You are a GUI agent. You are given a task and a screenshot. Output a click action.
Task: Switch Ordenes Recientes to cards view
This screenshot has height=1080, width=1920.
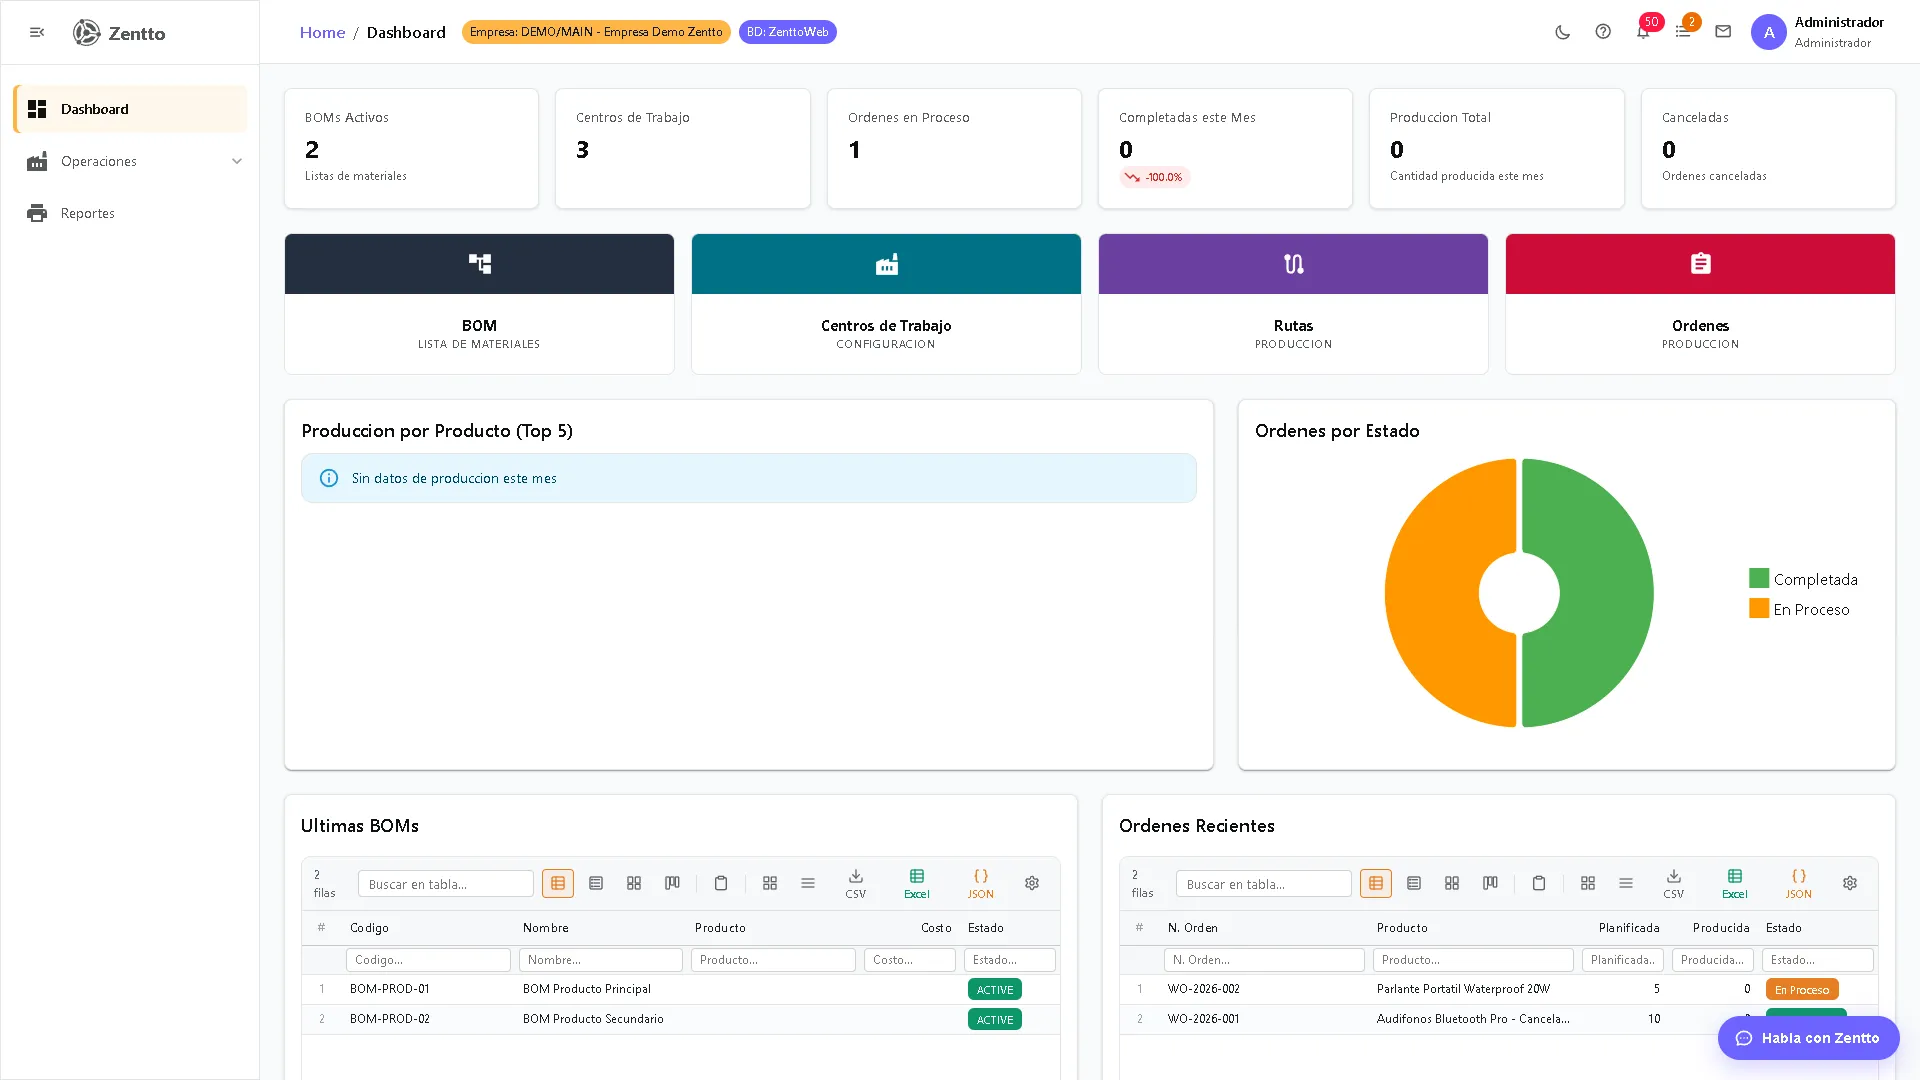1452,883
